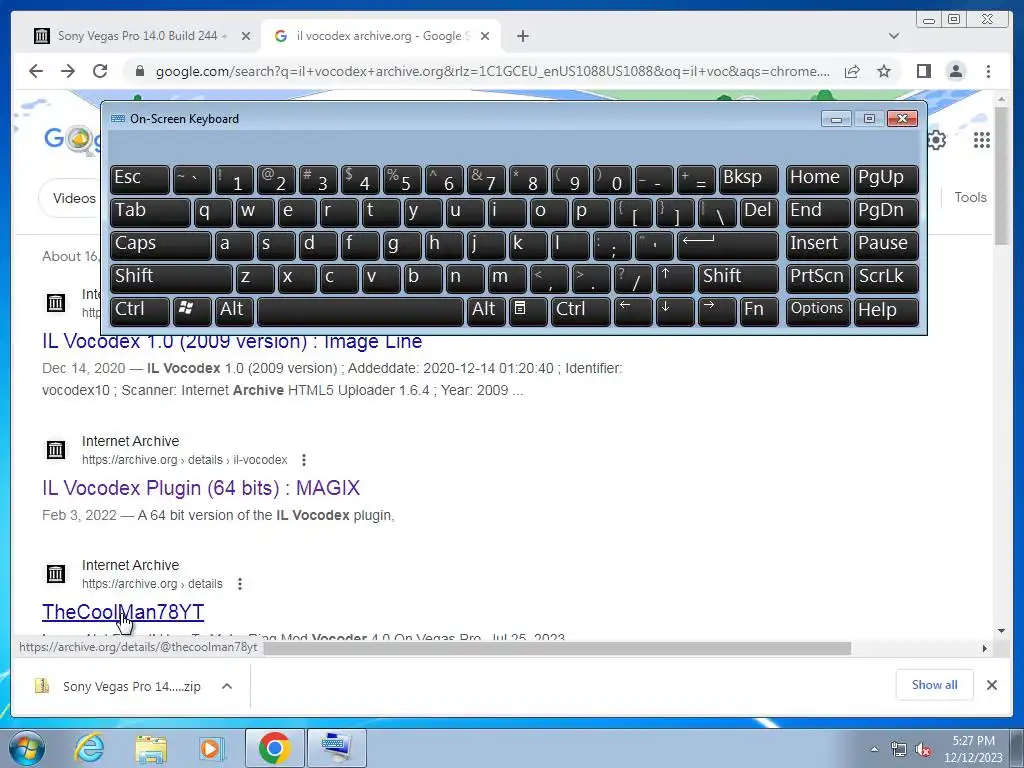Viewport: 1024px width, 768px height.
Task: Launch Internet Explorer from taskbar
Action: coord(89,748)
